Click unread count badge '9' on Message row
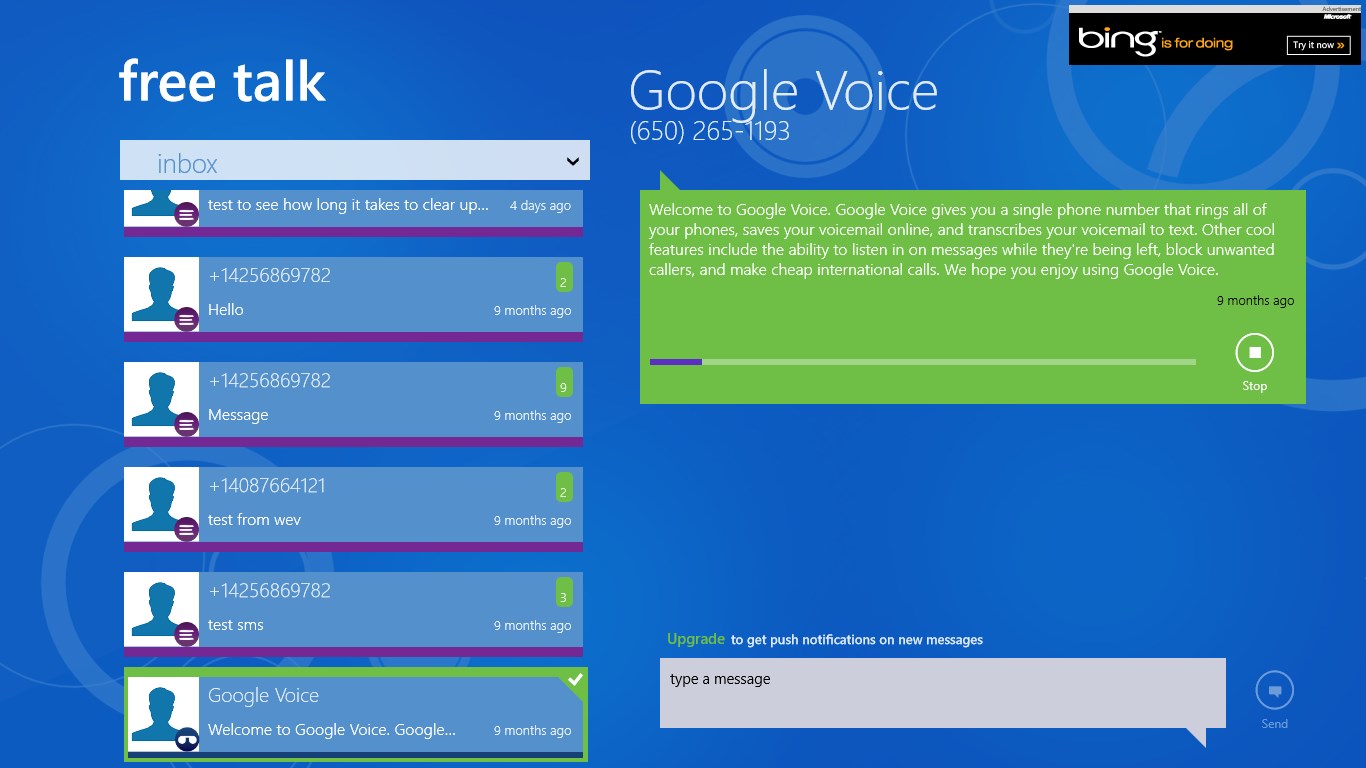1366x768 pixels. pos(564,382)
